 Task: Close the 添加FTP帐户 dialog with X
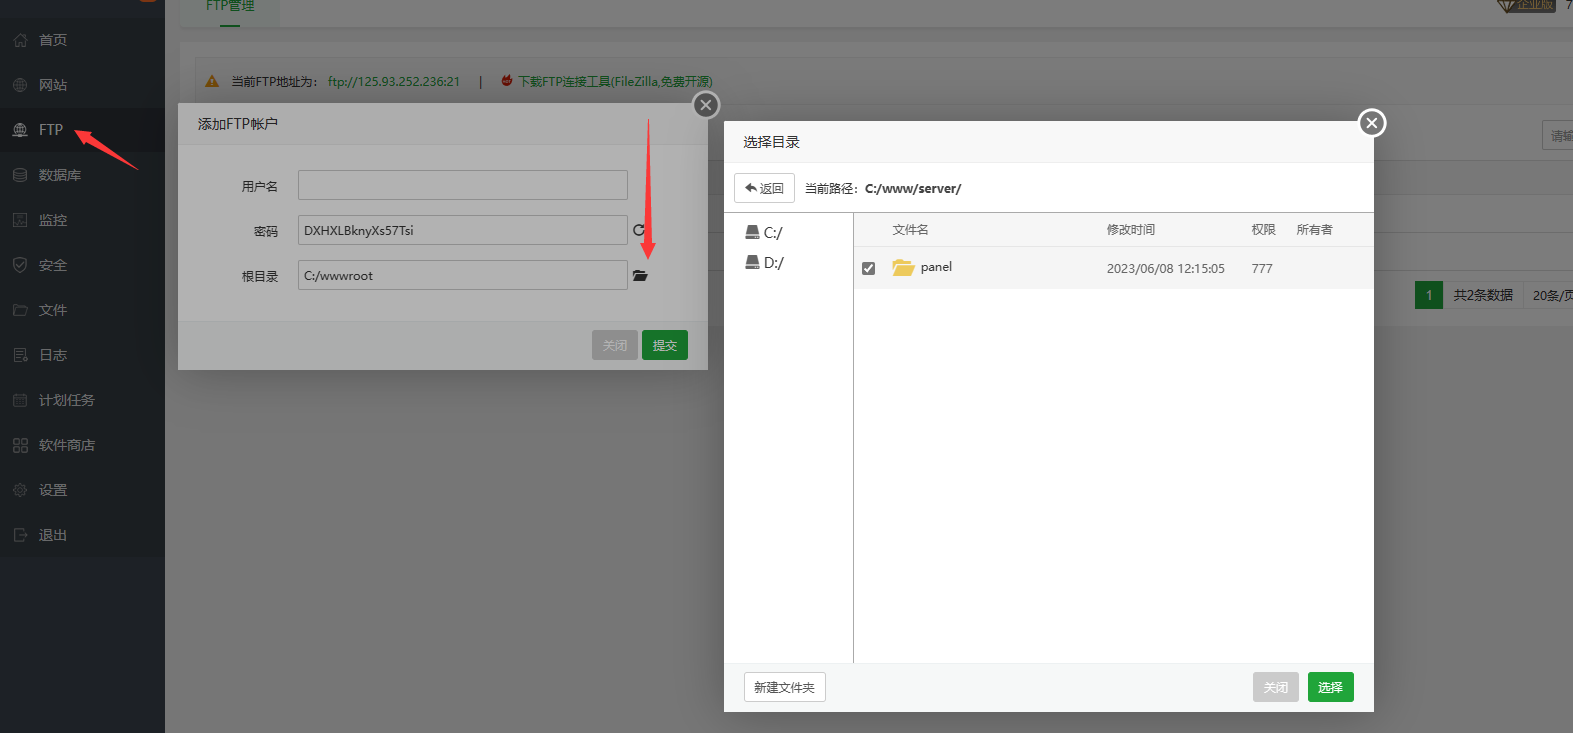pyautogui.click(x=706, y=105)
